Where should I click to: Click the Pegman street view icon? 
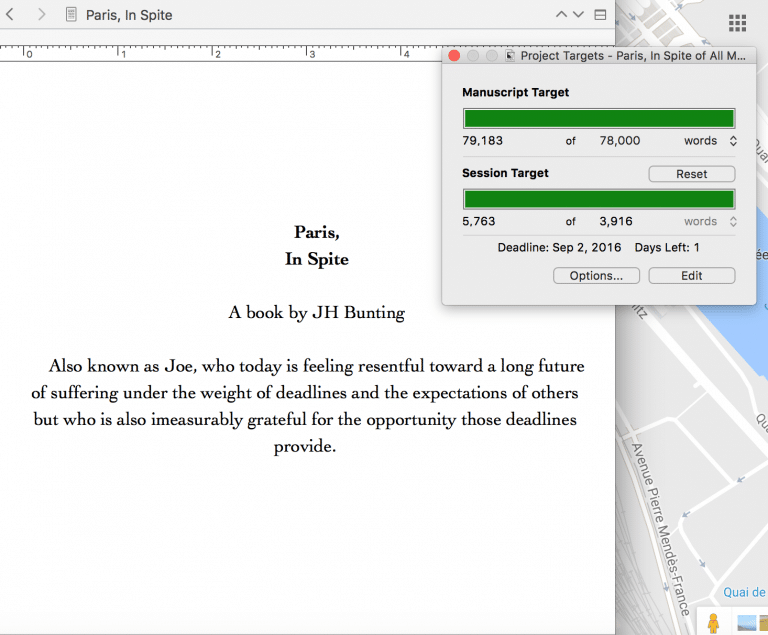tap(714, 623)
